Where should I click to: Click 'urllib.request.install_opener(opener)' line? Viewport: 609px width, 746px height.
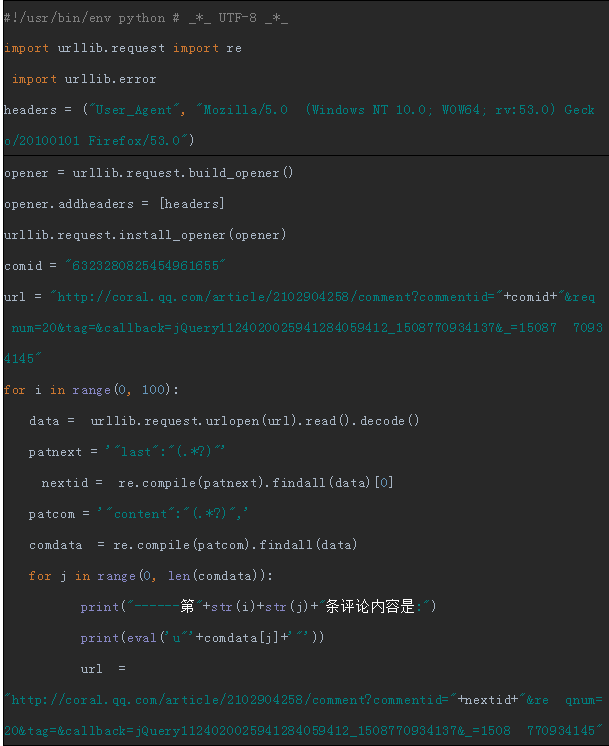coord(145,235)
